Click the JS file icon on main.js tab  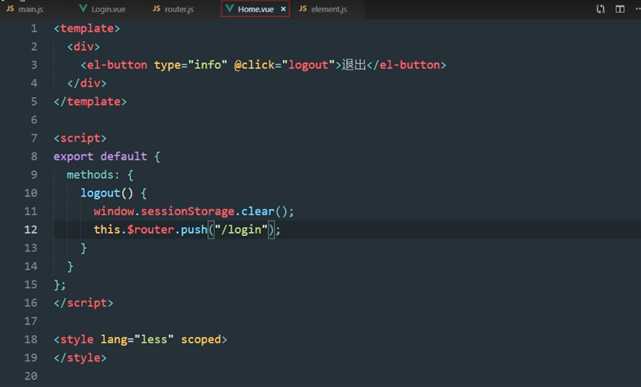10,8
